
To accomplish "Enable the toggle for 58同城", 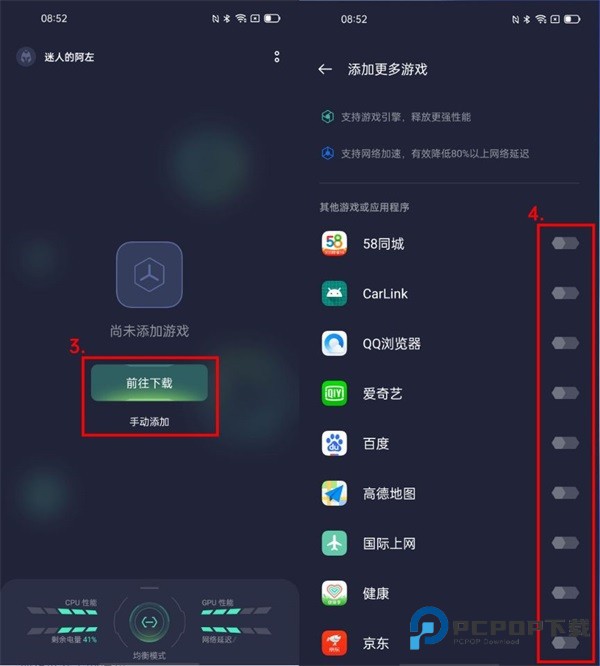I will point(565,243).
